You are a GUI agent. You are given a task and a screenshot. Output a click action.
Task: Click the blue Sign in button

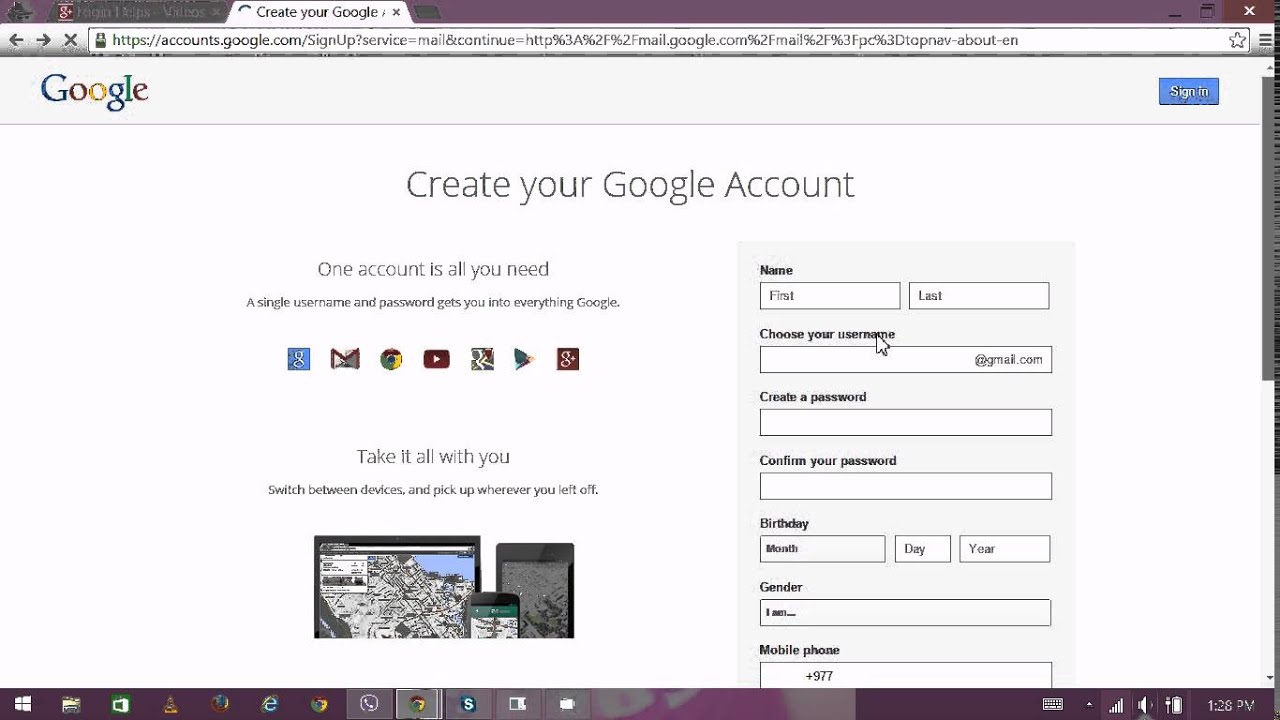[x=1188, y=91]
